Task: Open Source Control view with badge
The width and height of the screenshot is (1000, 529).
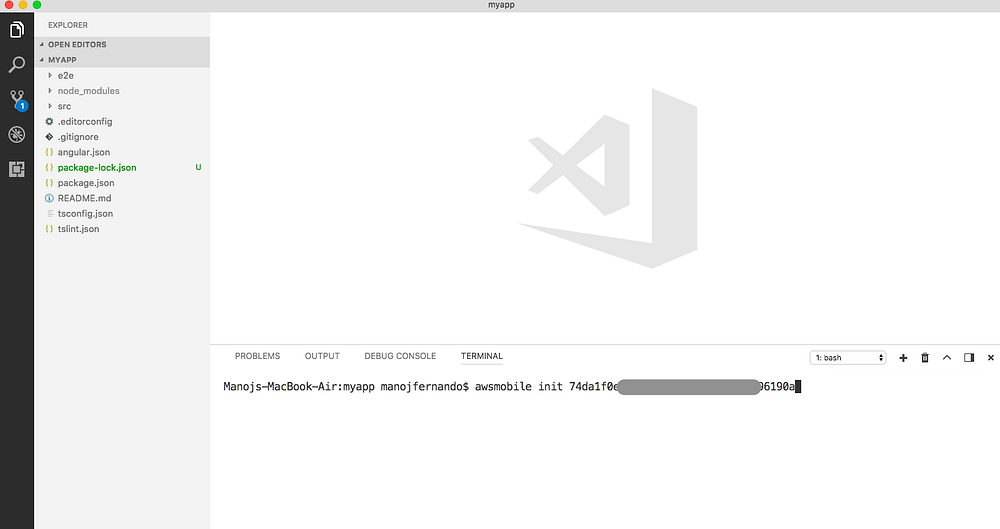Action: click(17, 100)
